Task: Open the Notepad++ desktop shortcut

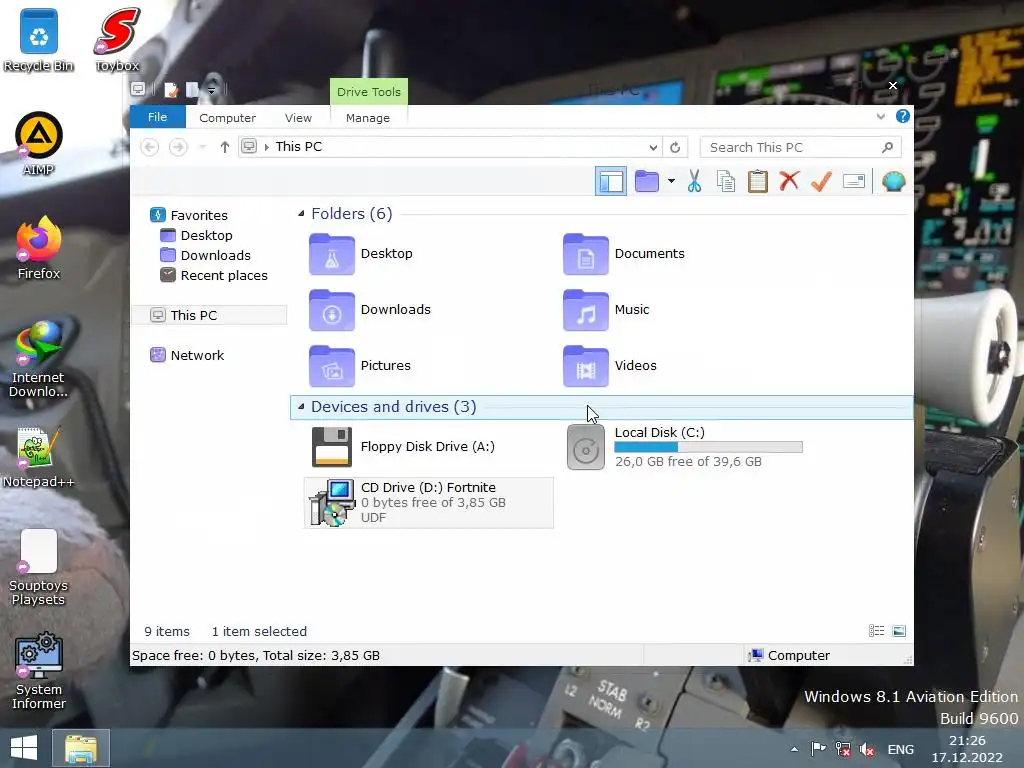Action: (39, 456)
